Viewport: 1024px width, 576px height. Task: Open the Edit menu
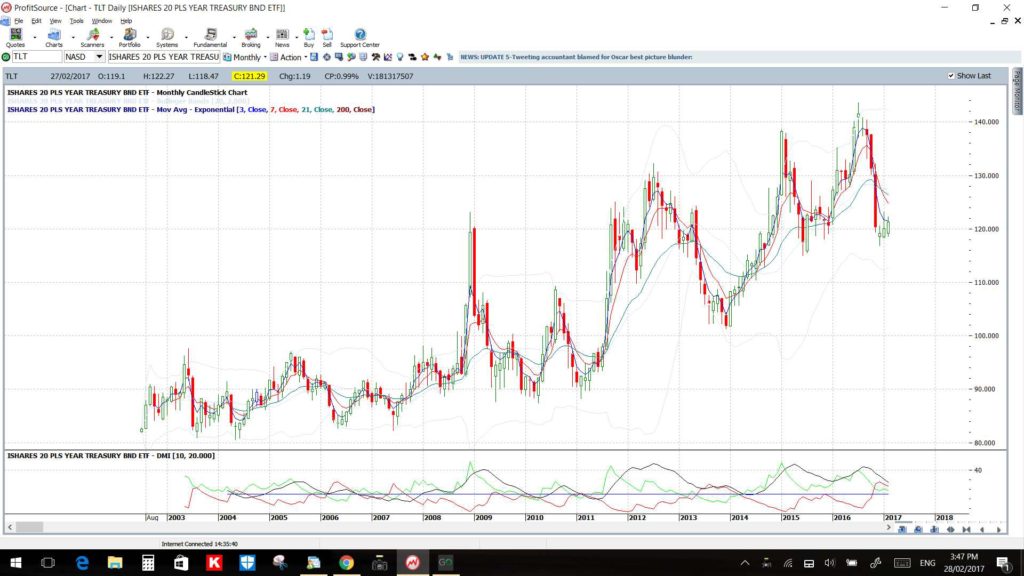(36, 21)
